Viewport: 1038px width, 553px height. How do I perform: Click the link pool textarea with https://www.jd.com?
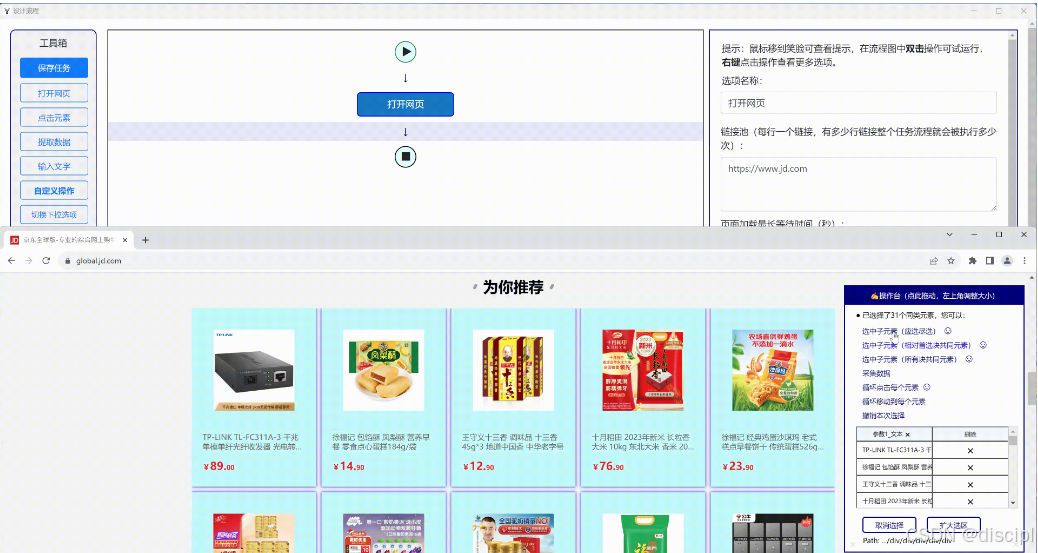click(x=859, y=184)
